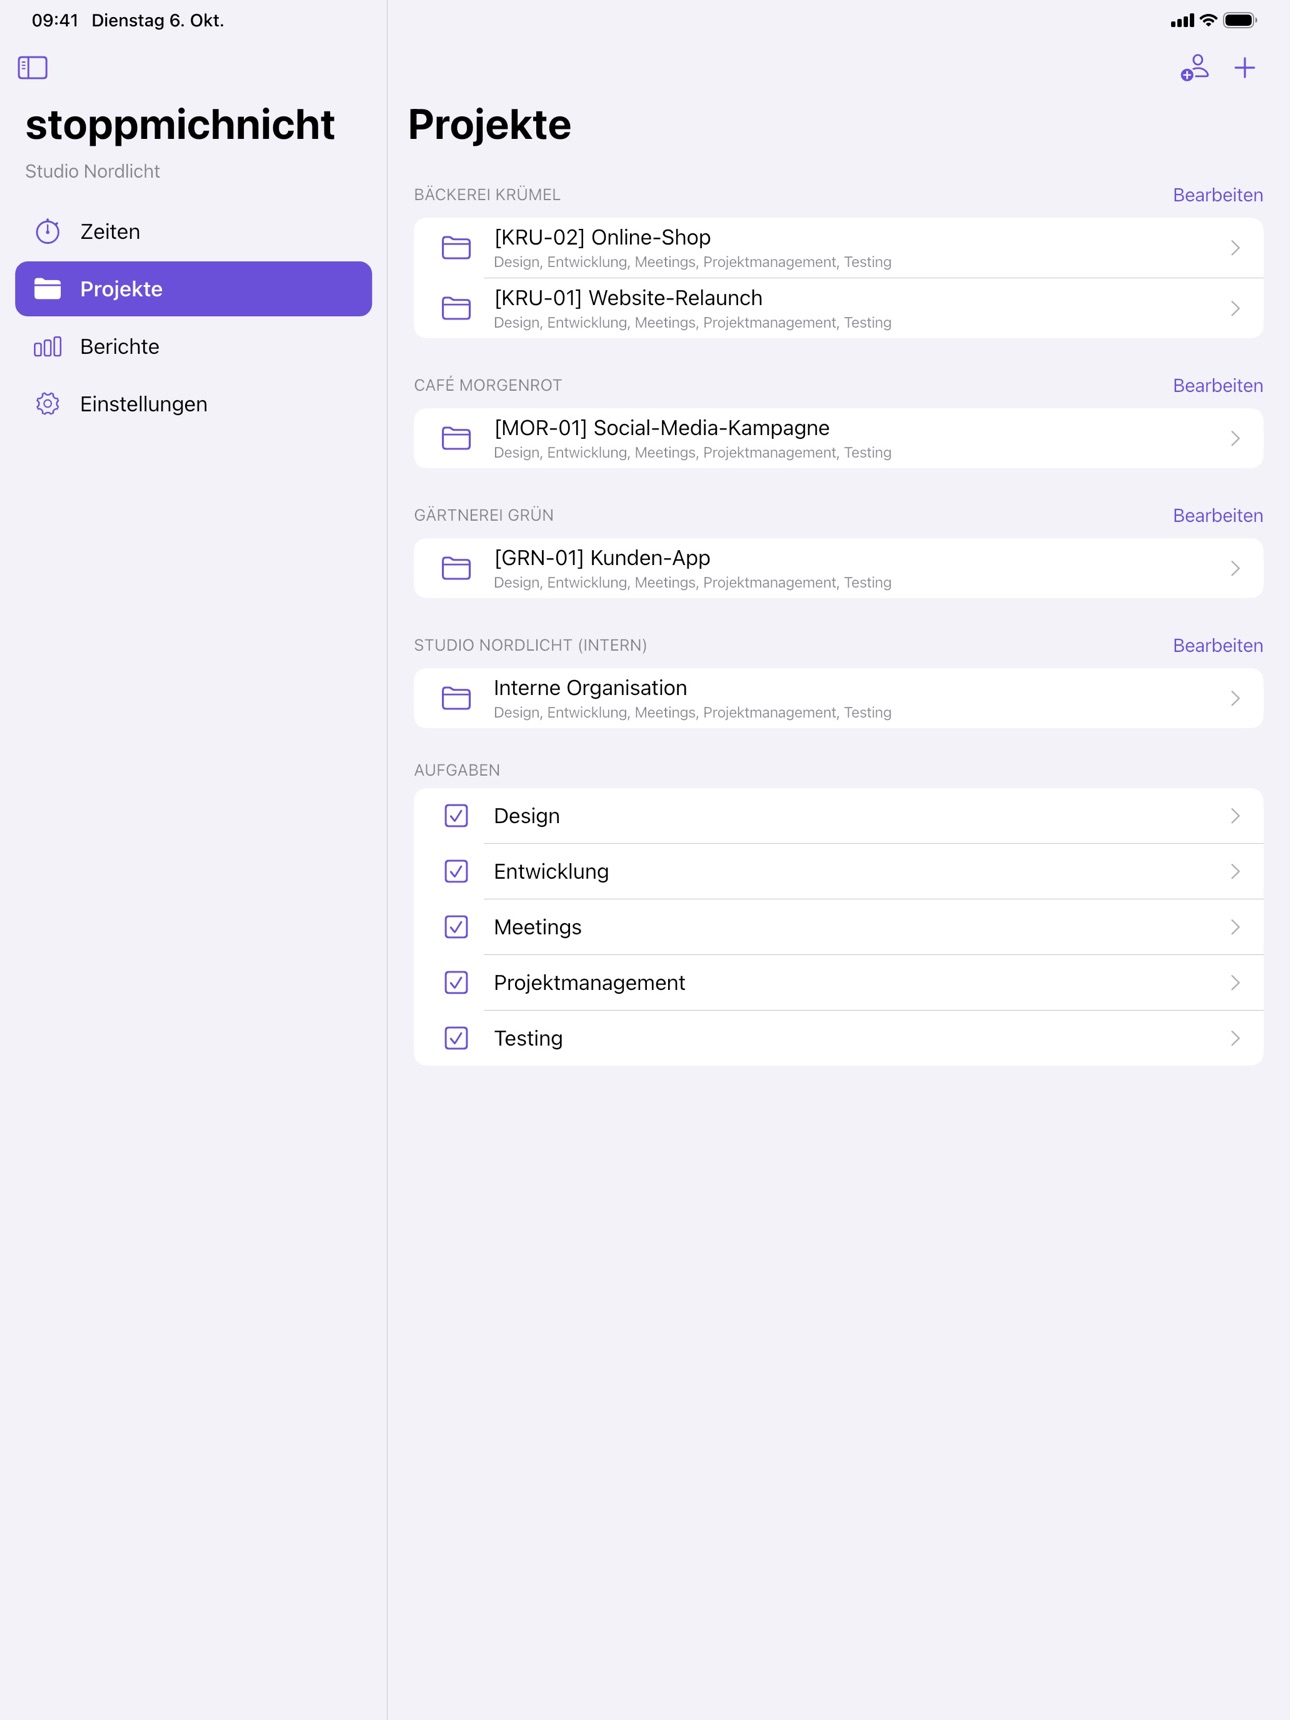Toggle the Design task checkbox
This screenshot has height=1720, width=1290.
(456, 816)
